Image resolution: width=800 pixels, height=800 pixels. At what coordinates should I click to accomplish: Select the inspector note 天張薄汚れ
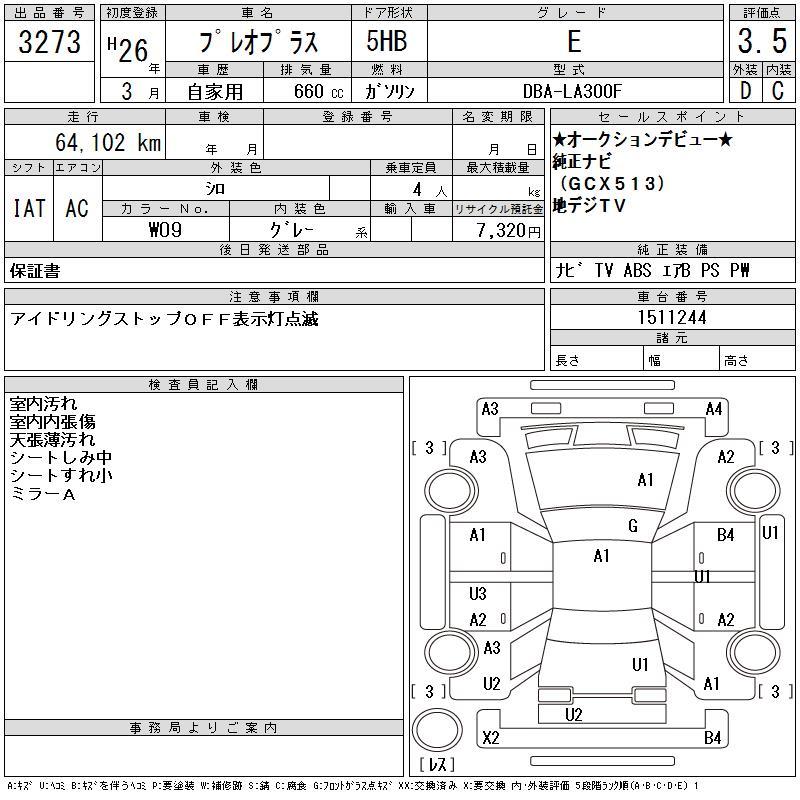click(53, 440)
